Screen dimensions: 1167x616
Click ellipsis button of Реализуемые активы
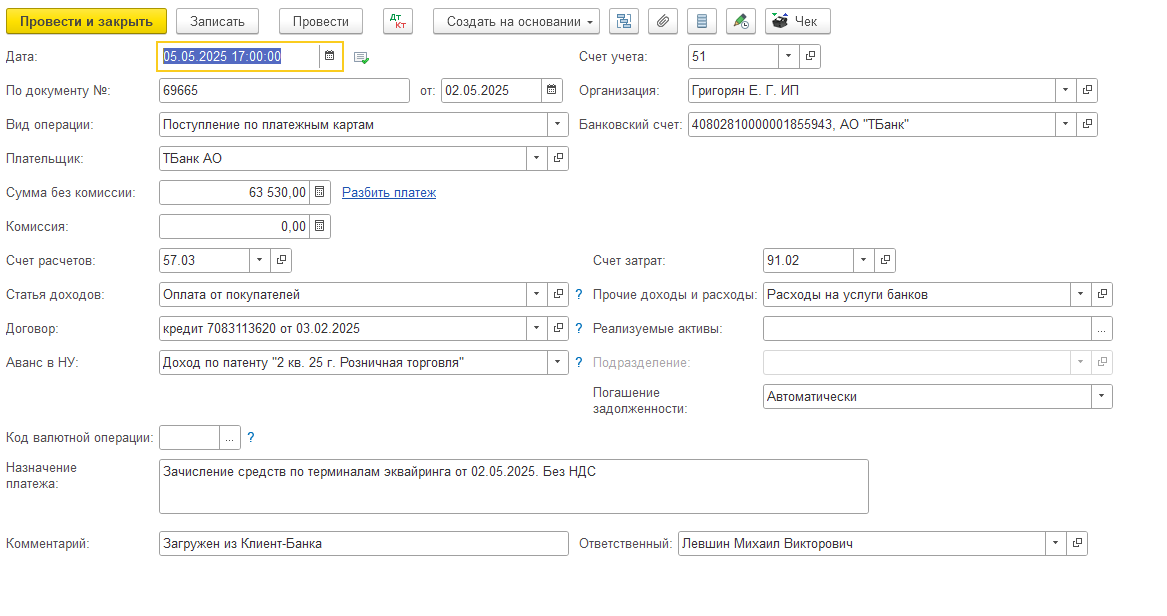[1101, 329]
